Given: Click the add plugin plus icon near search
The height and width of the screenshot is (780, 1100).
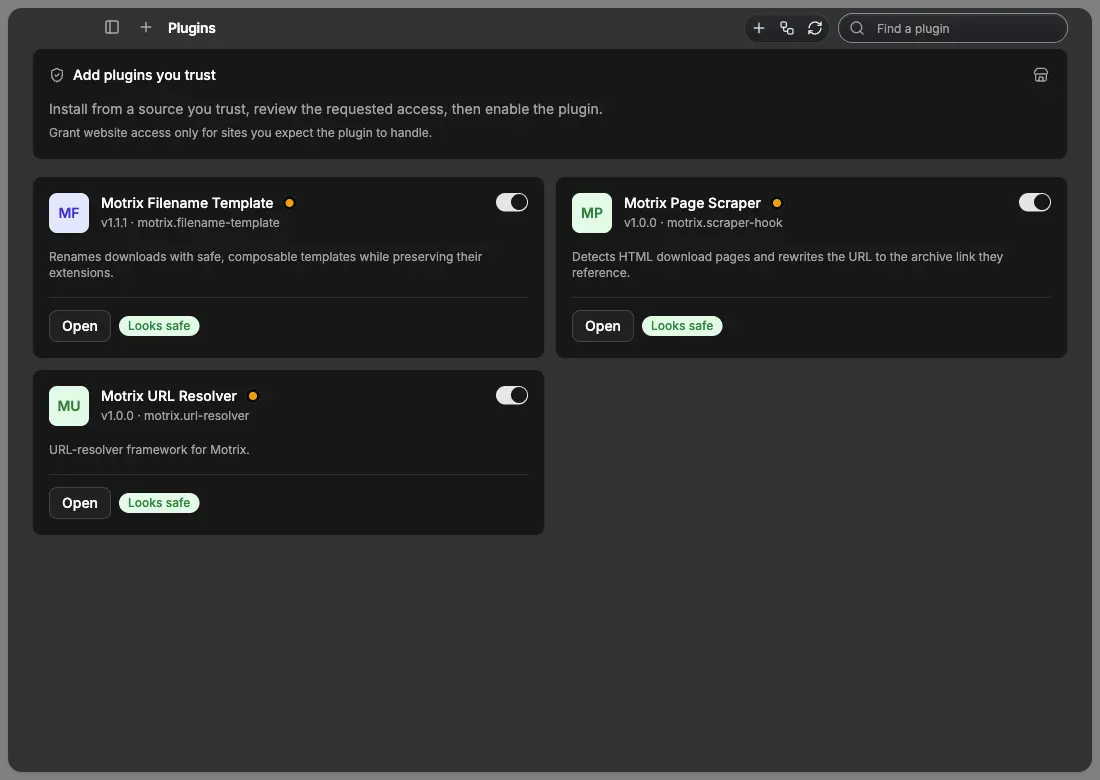Looking at the screenshot, I should pos(758,28).
